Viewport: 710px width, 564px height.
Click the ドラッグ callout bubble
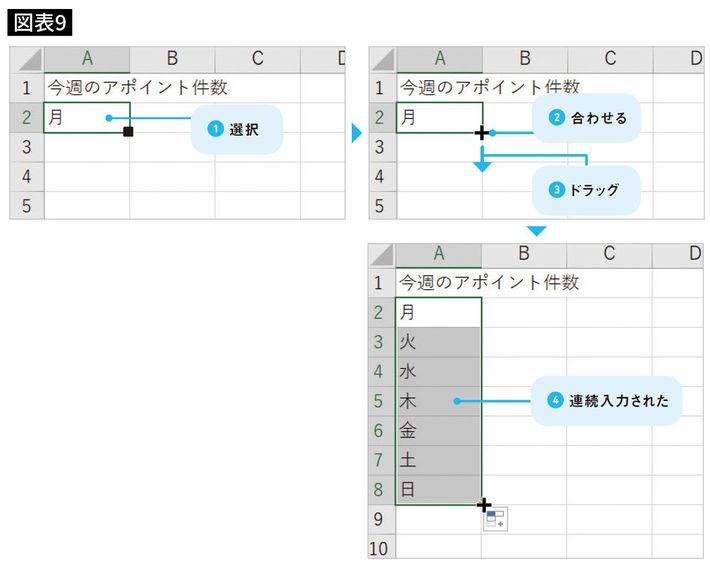point(586,188)
